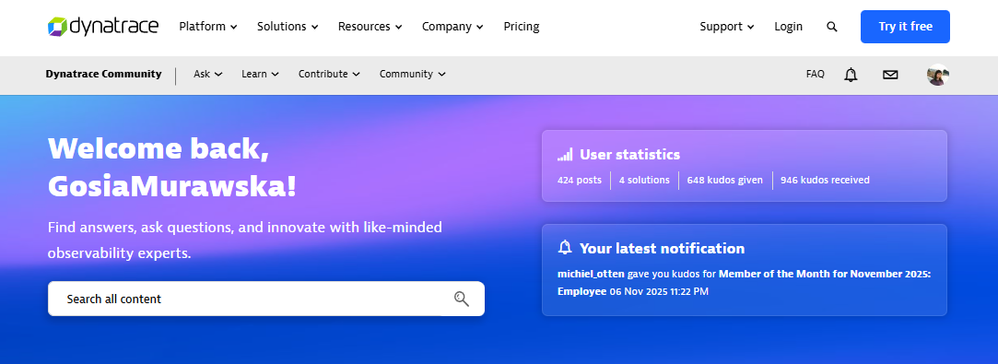Expand the Company menu
Image resolution: width=998 pixels, height=364 pixels.
[453, 27]
